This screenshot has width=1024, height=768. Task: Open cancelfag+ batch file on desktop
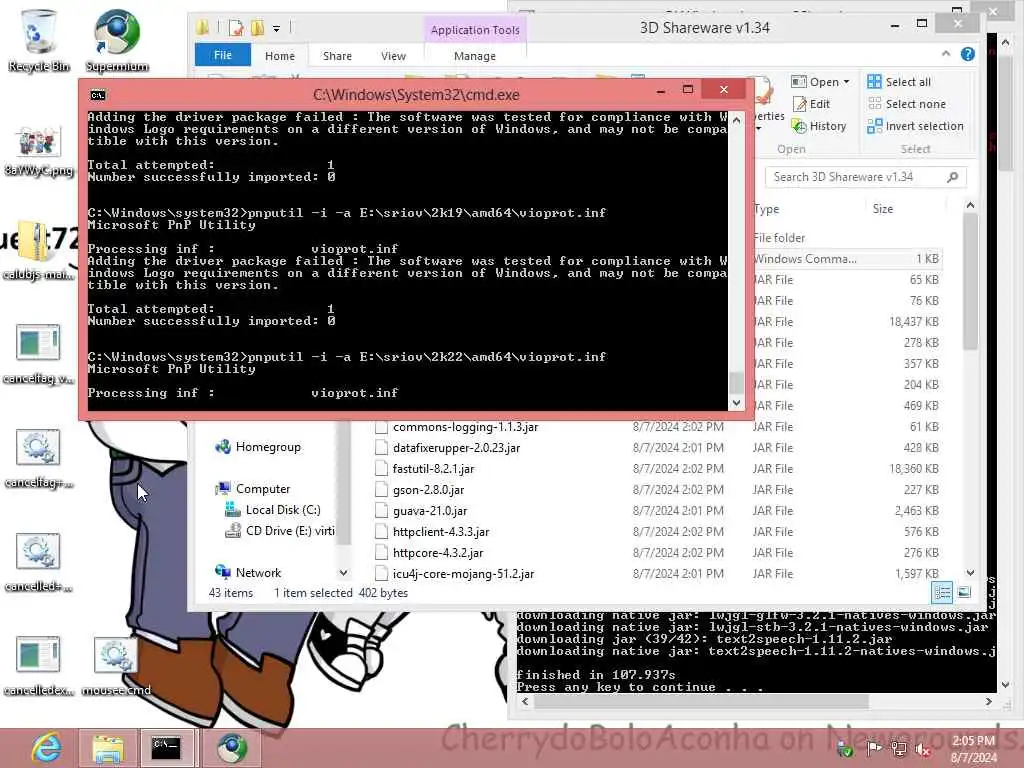(x=38, y=458)
